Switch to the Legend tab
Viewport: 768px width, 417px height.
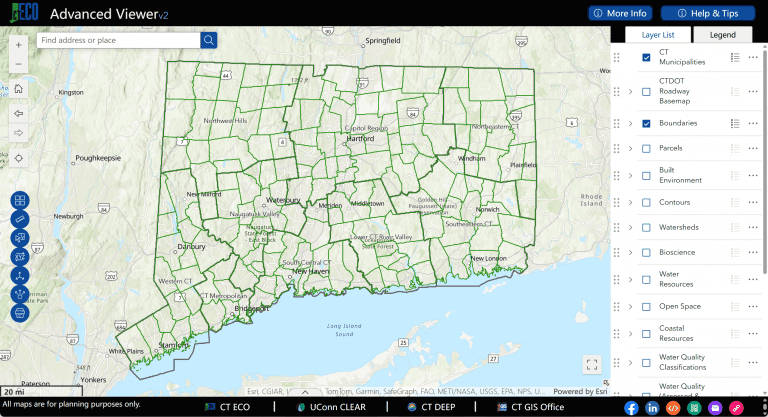click(x=722, y=35)
